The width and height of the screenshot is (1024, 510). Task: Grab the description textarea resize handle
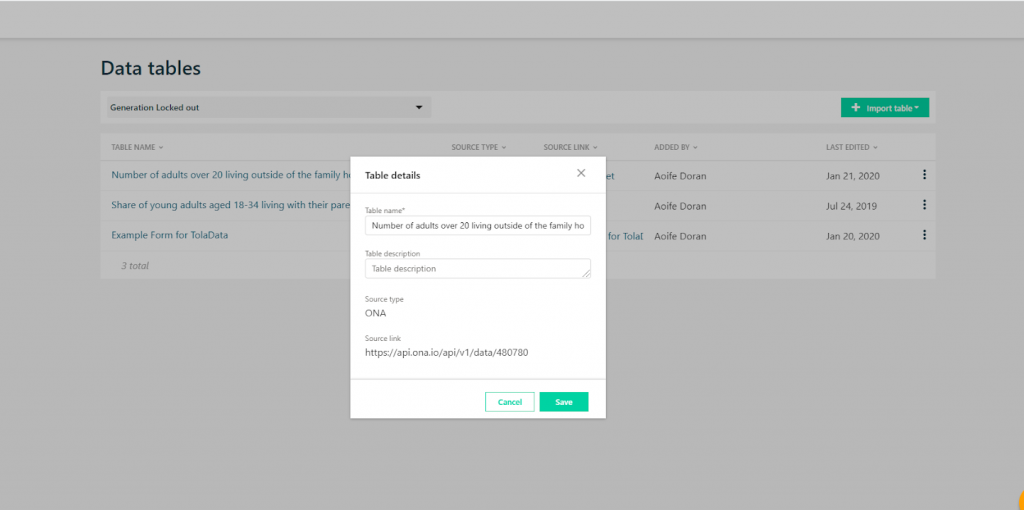coord(586,274)
